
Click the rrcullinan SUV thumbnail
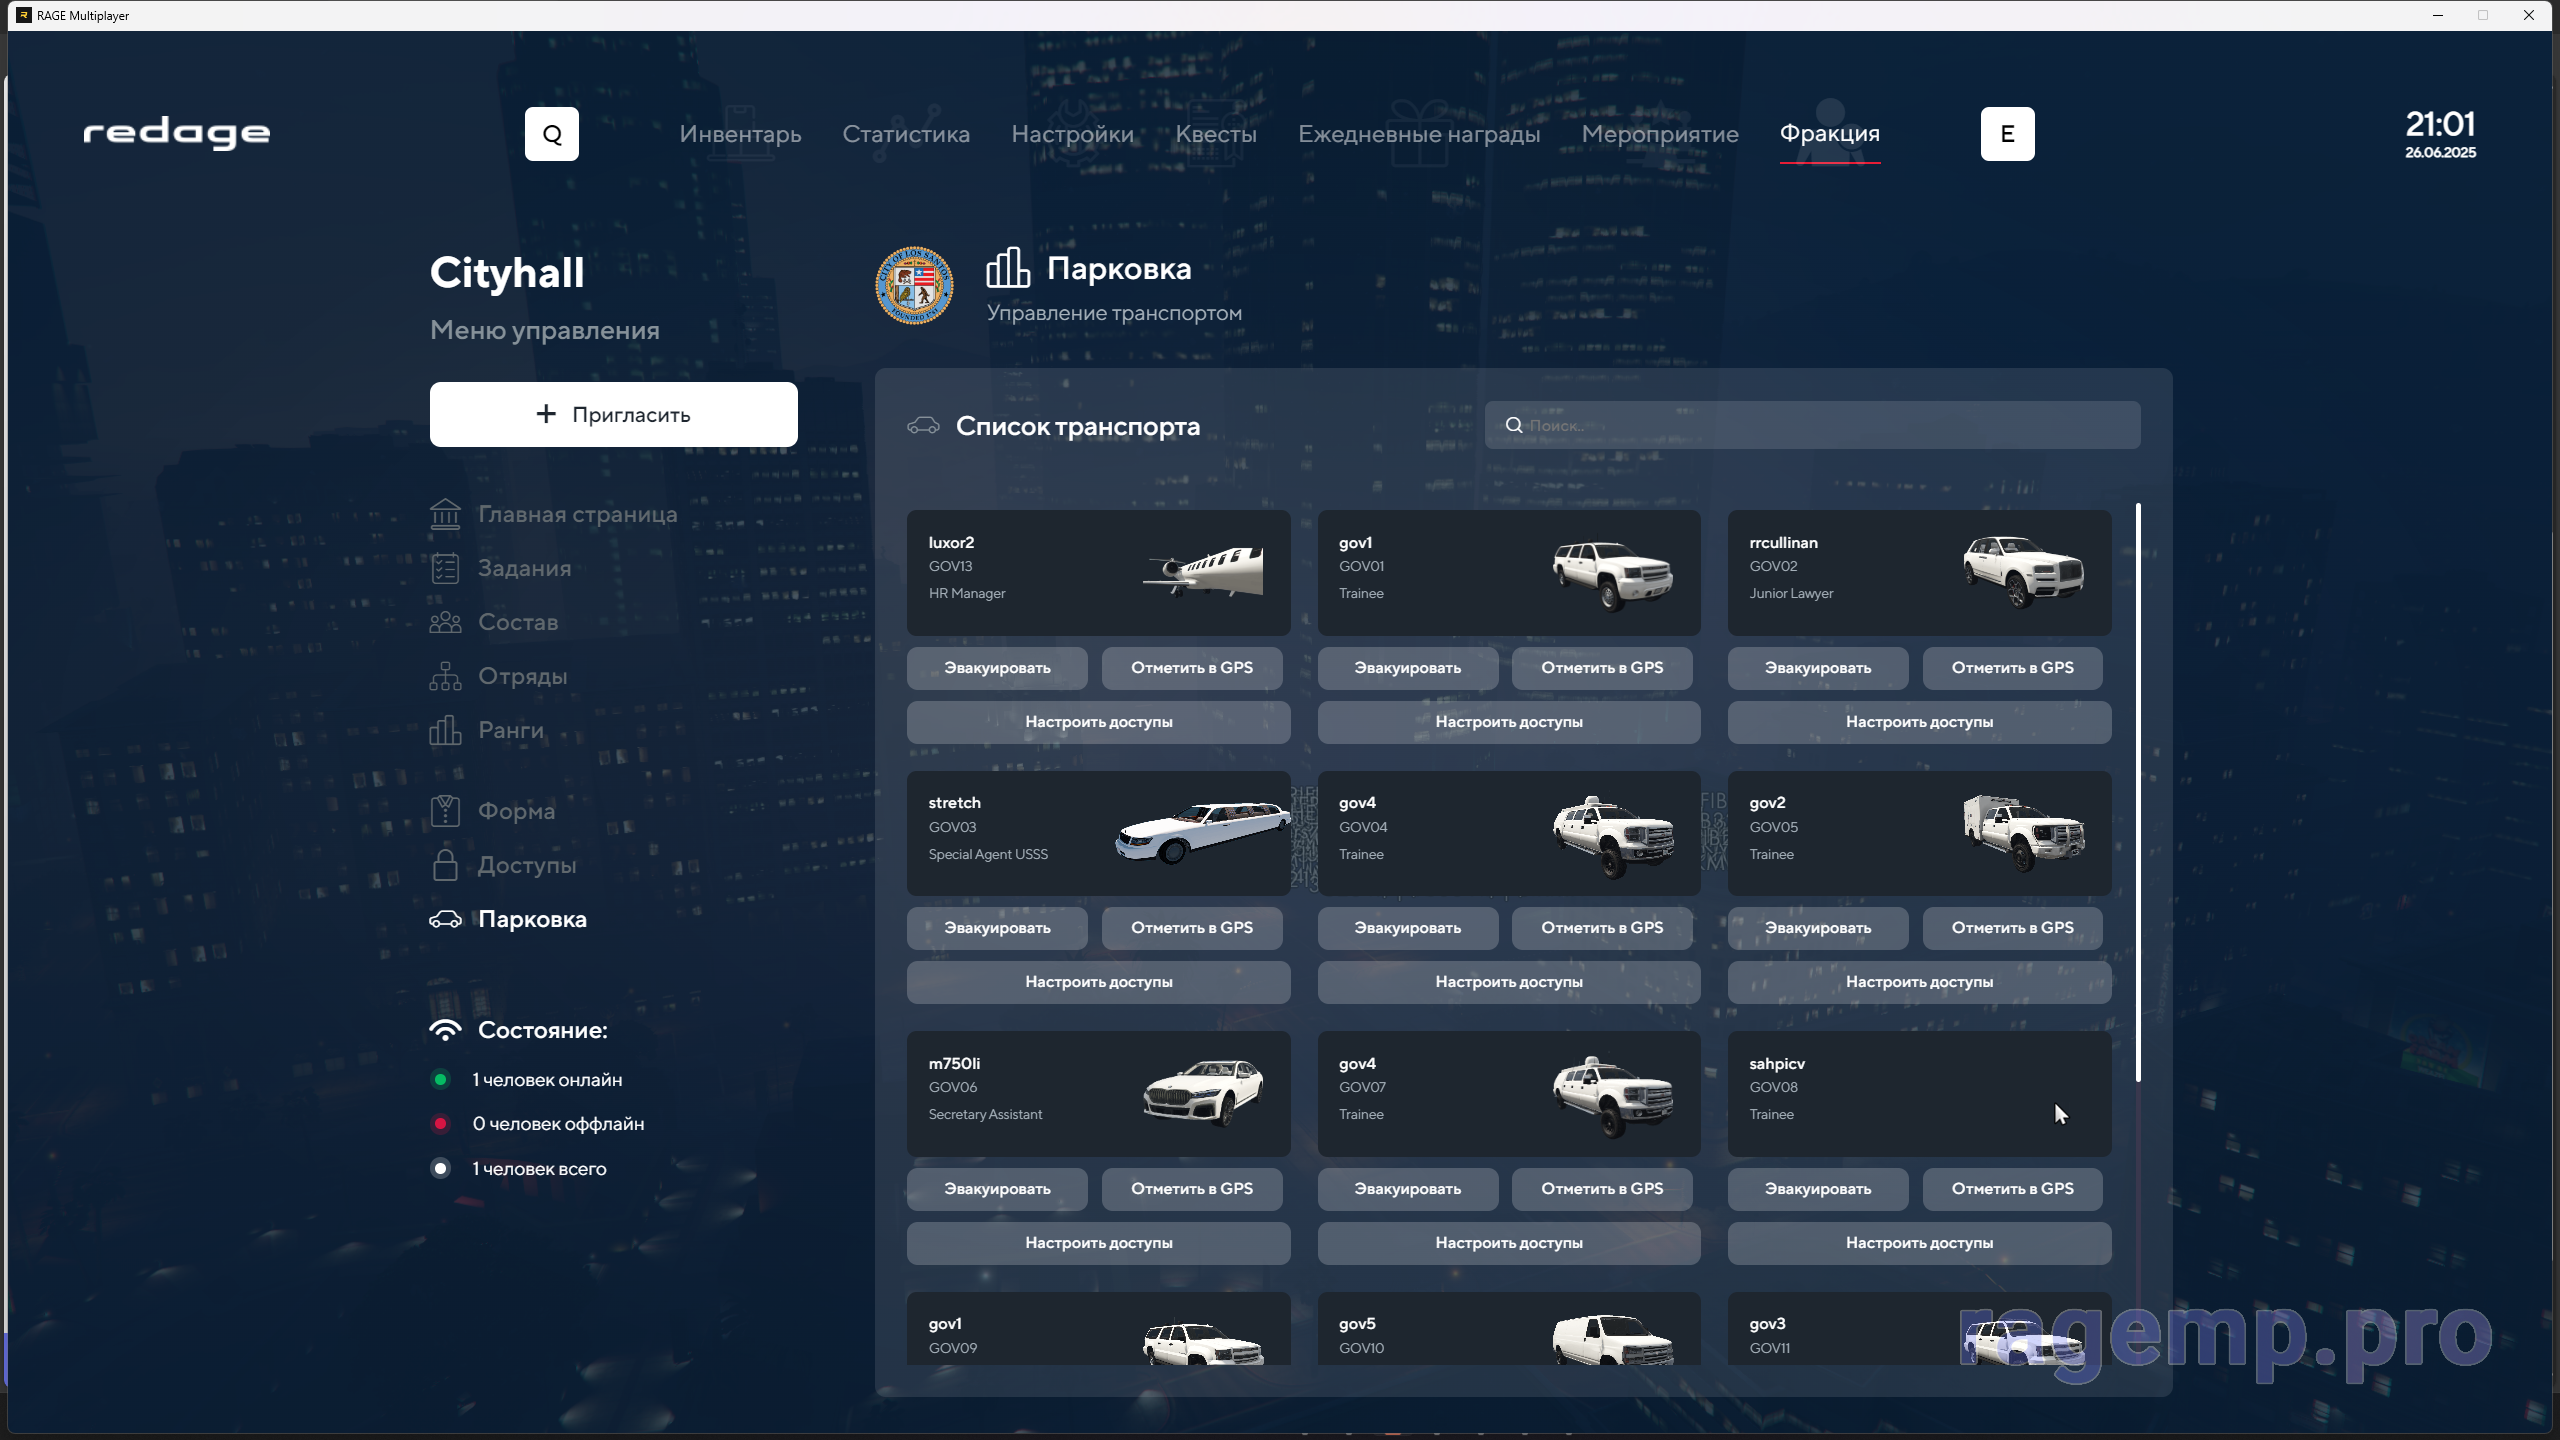2024,572
